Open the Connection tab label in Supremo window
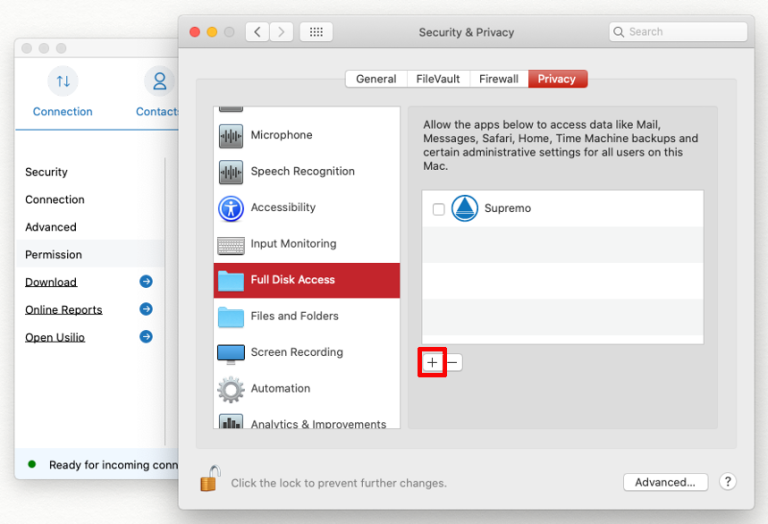Viewport: 768px width, 524px height. pyautogui.click(x=63, y=112)
